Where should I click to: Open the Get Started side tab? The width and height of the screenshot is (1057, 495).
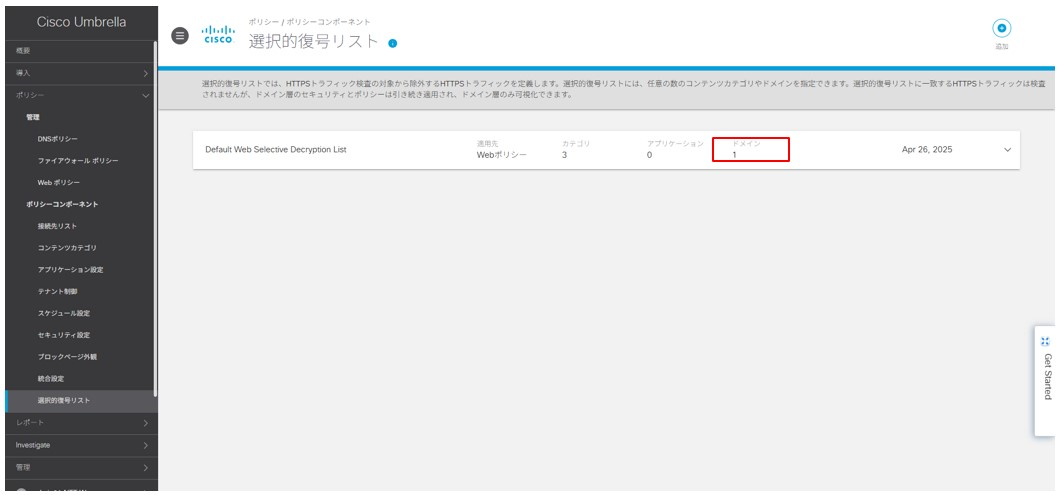tap(1046, 380)
